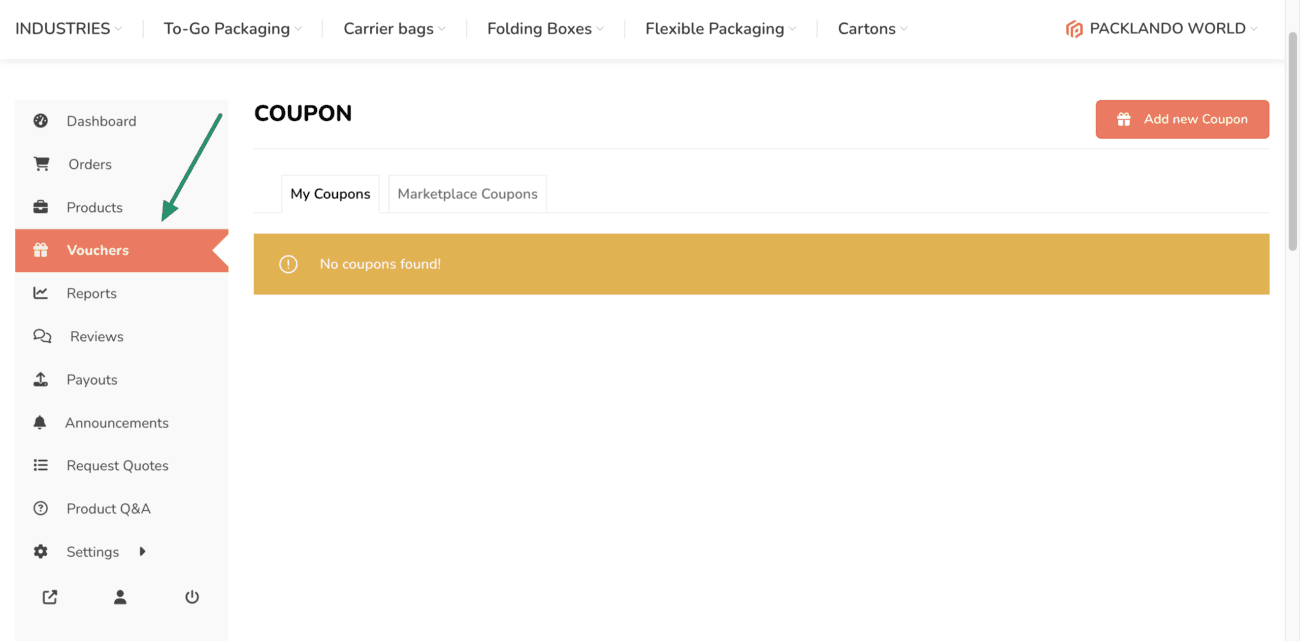Viewport: 1300px width, 641px height.
Task: Click the Orders shopping cart icon
Action: coord(41,164)
